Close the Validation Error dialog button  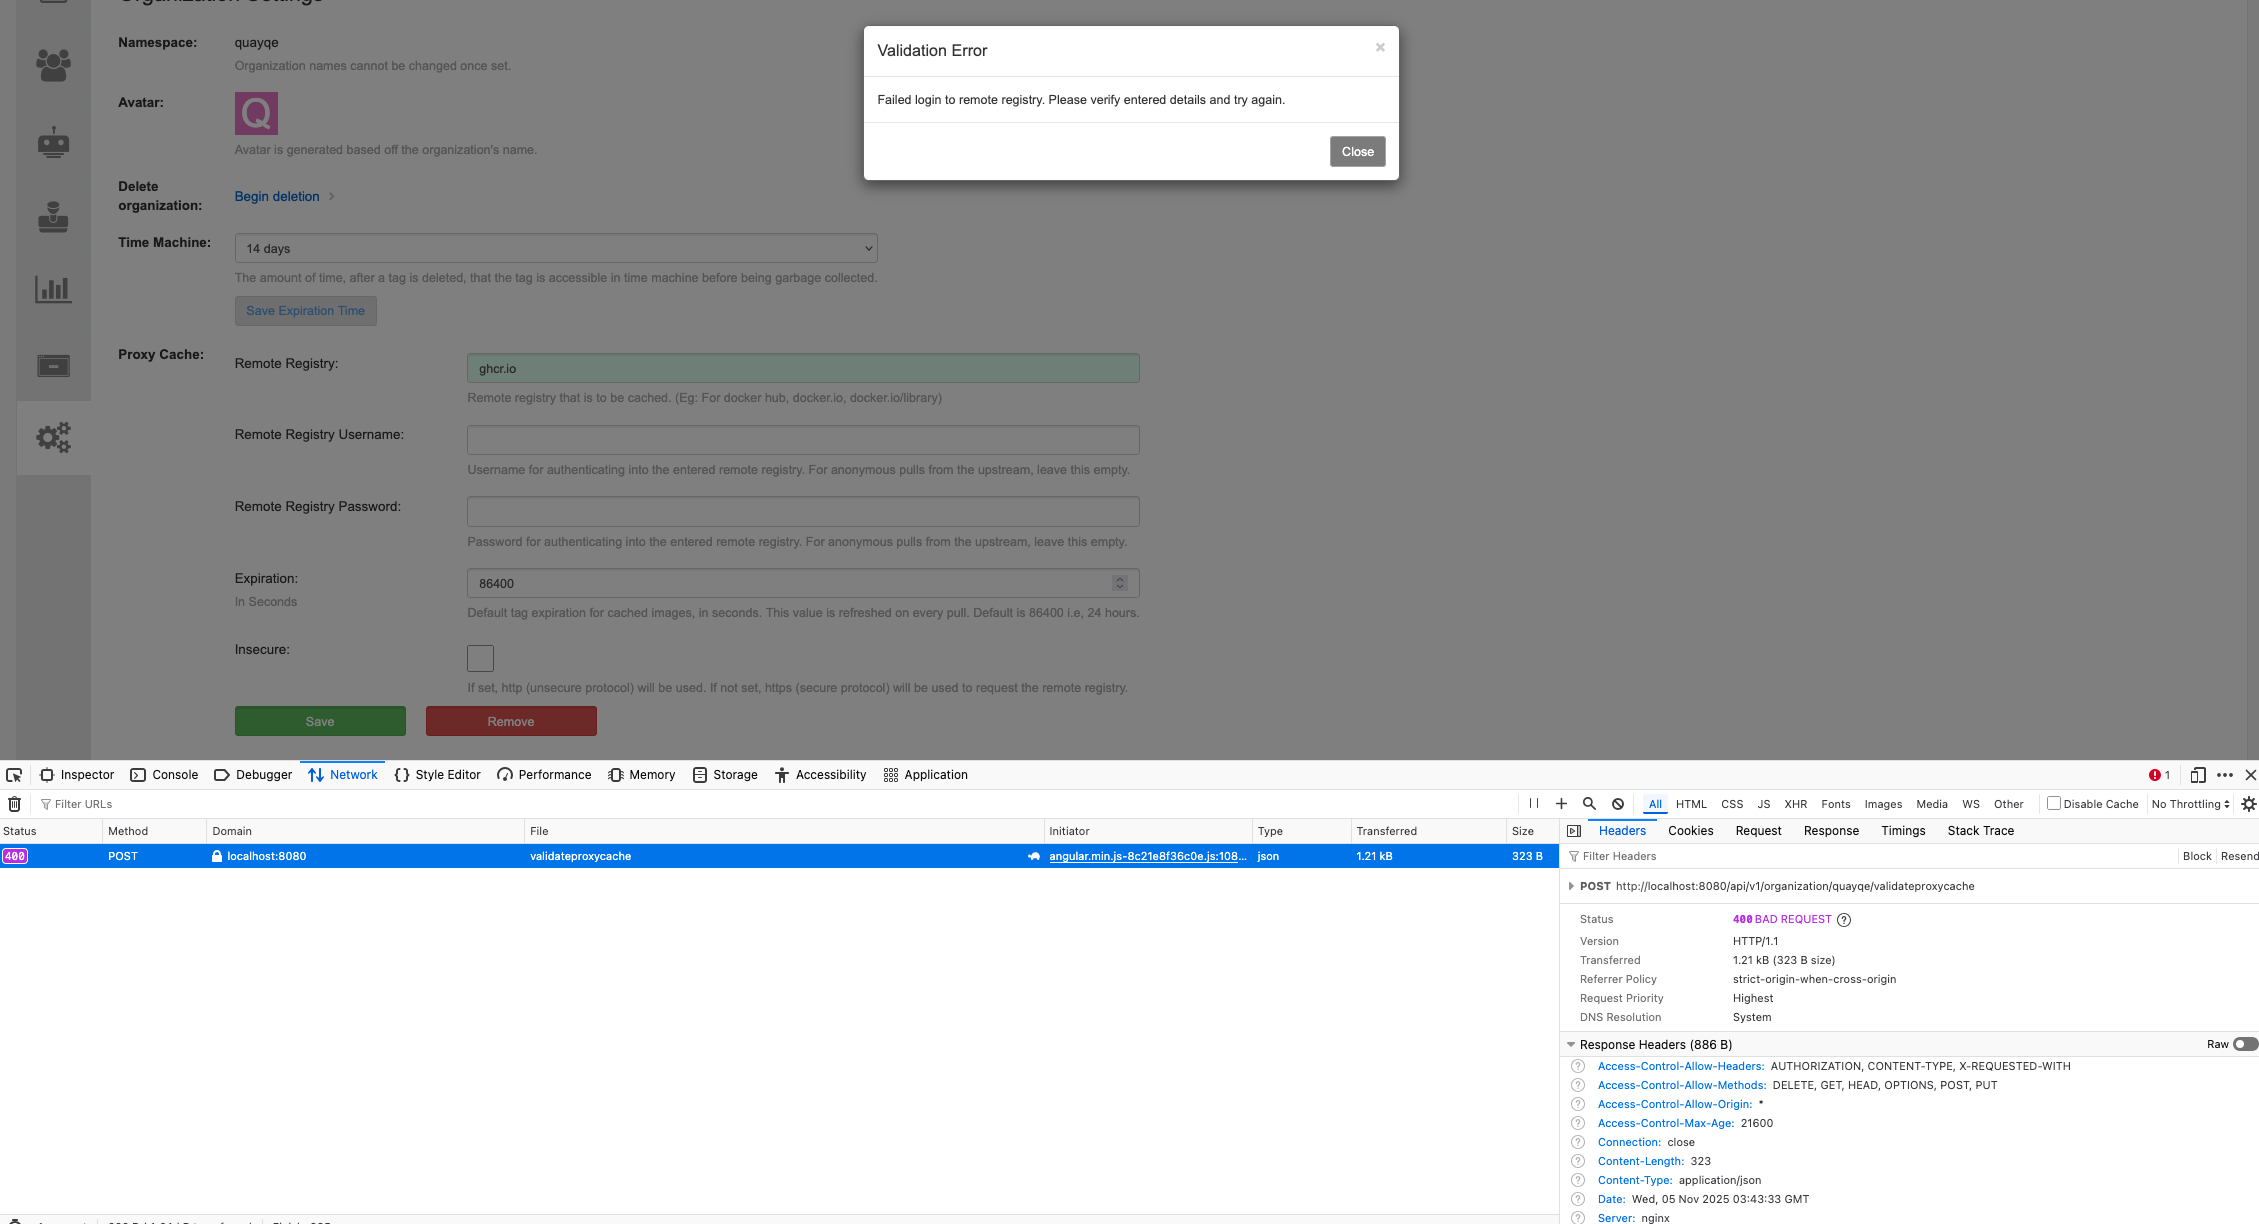click(x=1356, y=152)
